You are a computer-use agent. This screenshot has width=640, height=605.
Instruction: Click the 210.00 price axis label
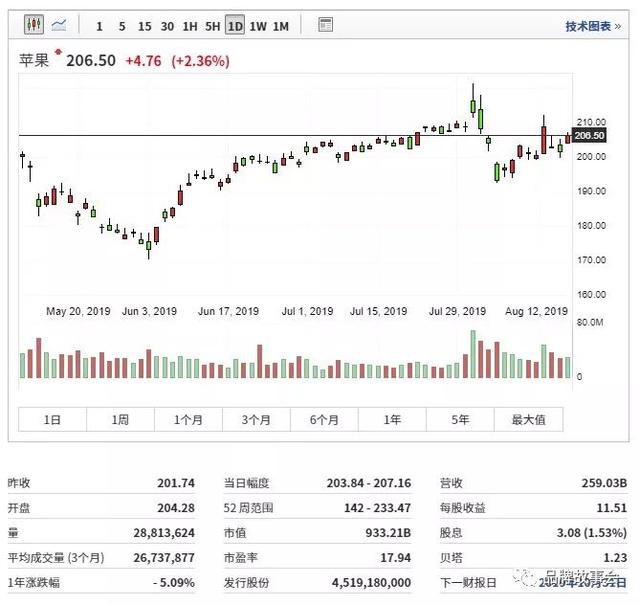[591, 122]
